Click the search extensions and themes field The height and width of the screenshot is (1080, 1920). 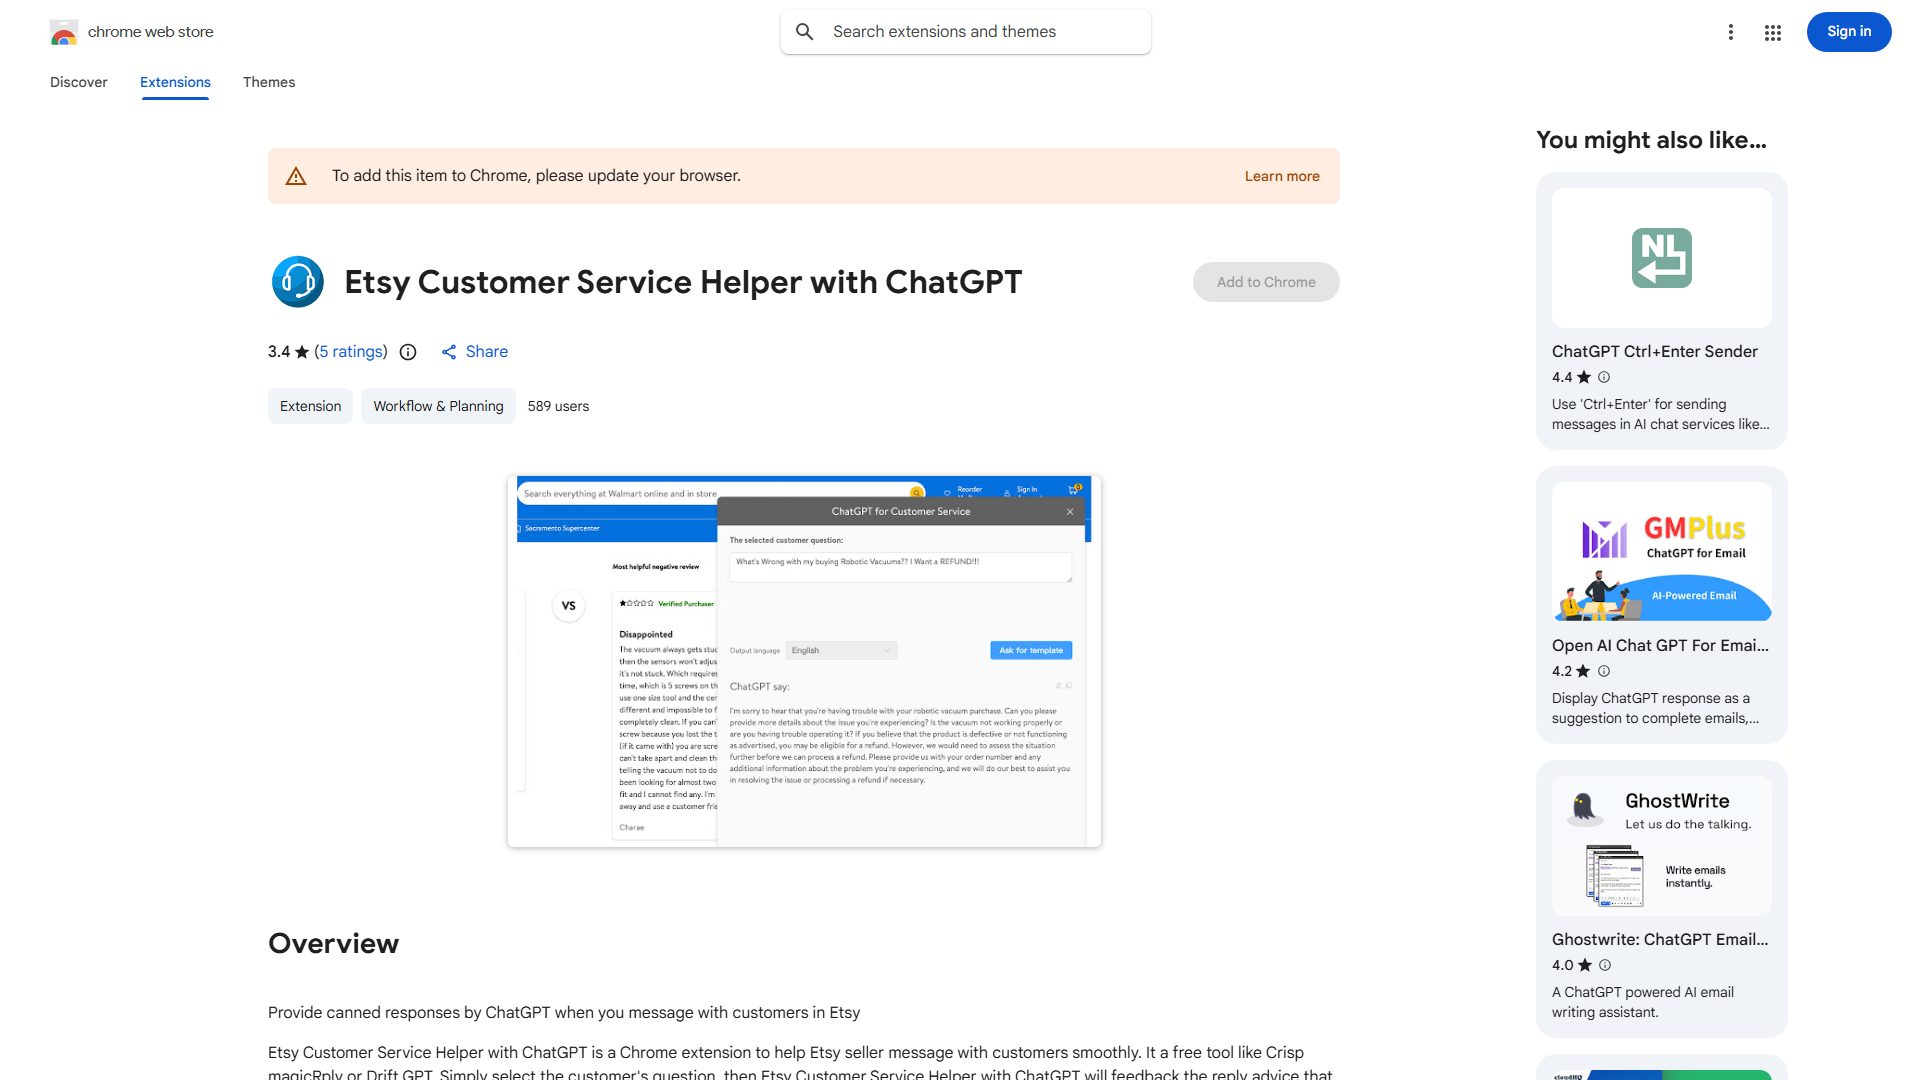tap(964, 31)
